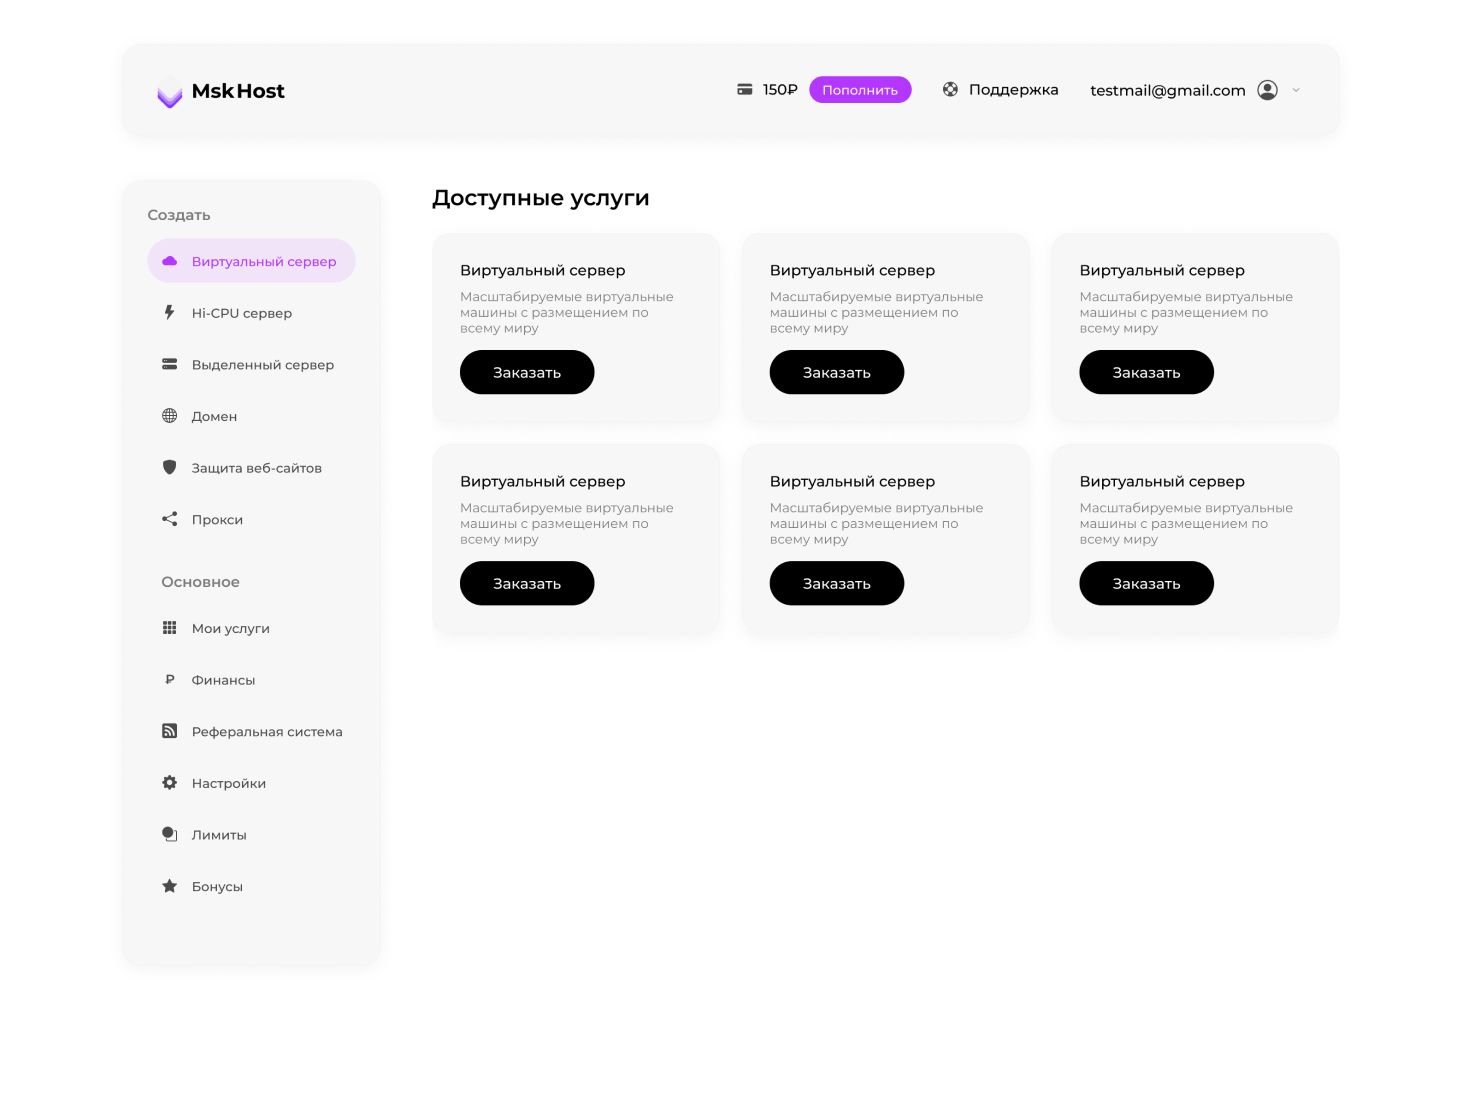Click the support lifebuoy icon
This screenshot has width=1464, height=1102.
click(950, 90)
